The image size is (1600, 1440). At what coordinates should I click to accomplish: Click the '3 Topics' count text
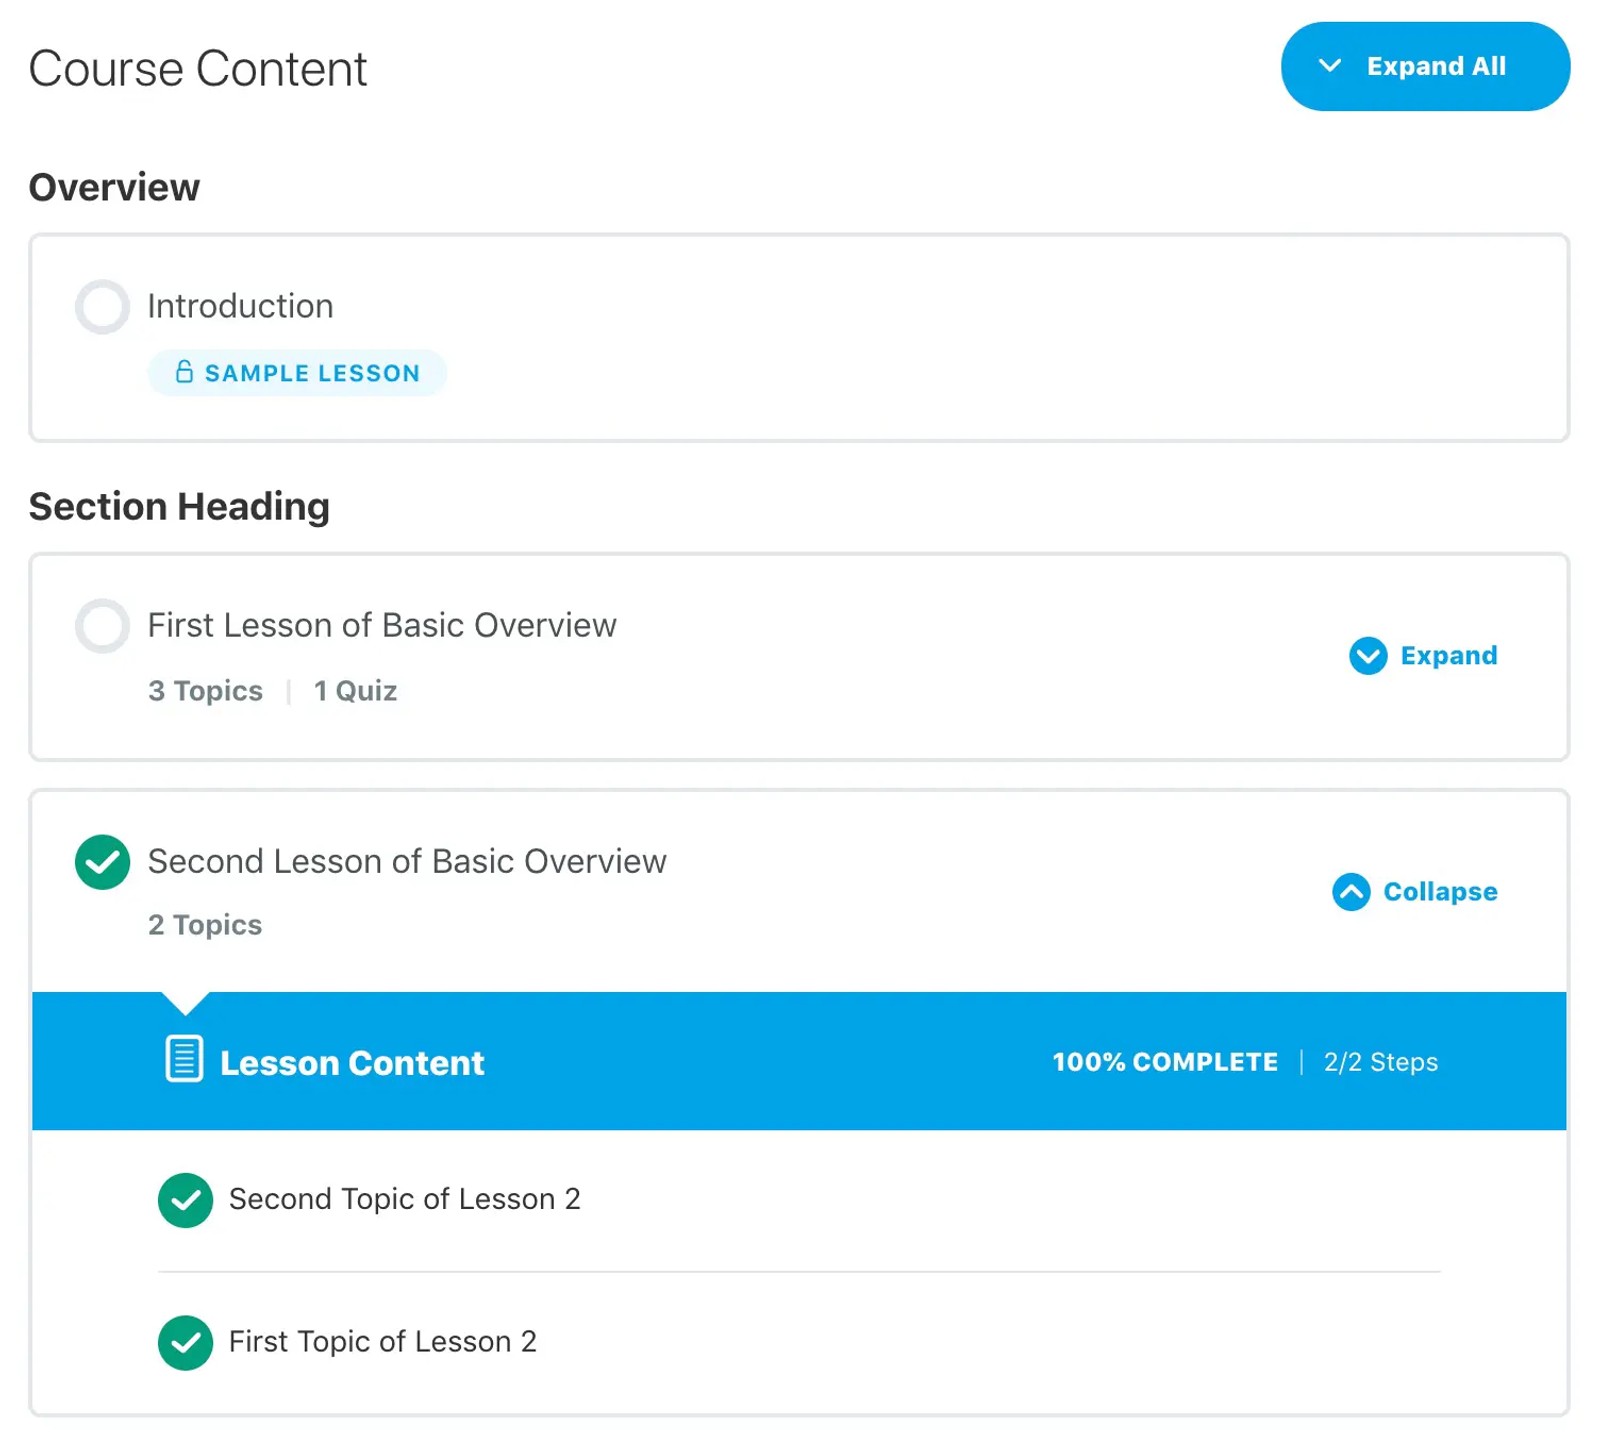click(x=205, y=691)
